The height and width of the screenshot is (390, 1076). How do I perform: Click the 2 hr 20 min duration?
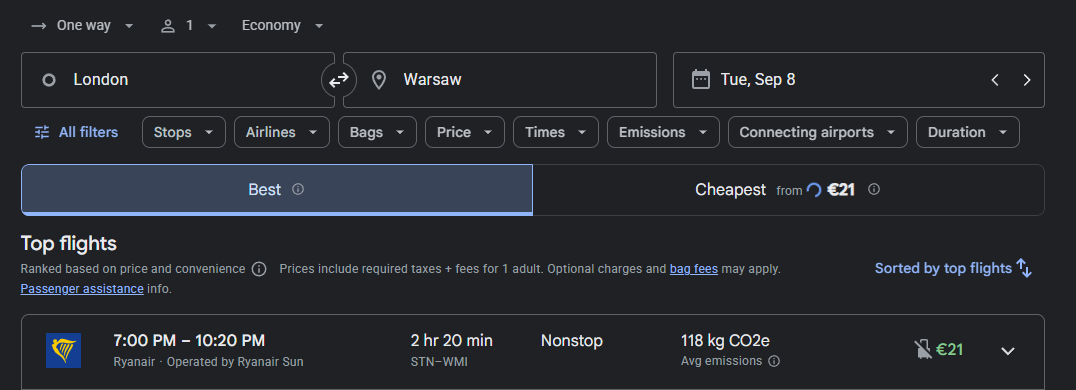click(452, 341)
